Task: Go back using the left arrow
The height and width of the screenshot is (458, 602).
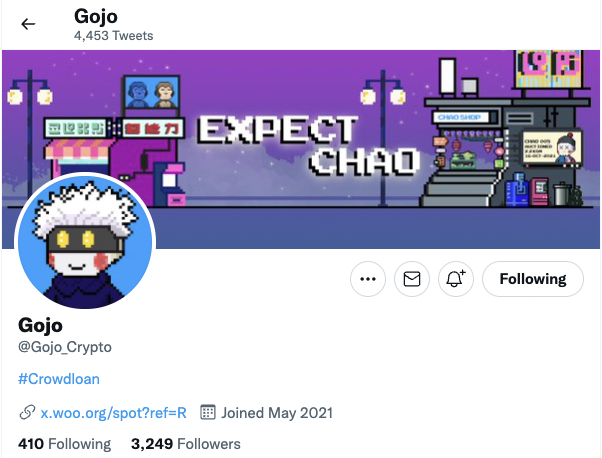Action: 28,24
